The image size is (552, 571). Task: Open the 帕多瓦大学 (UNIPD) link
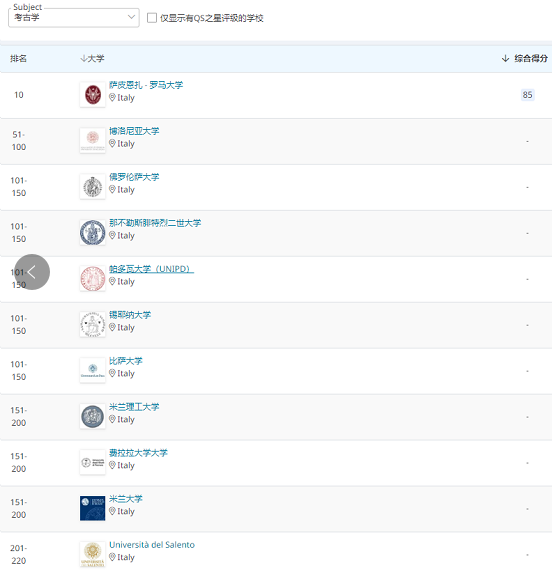pos(151,269)
